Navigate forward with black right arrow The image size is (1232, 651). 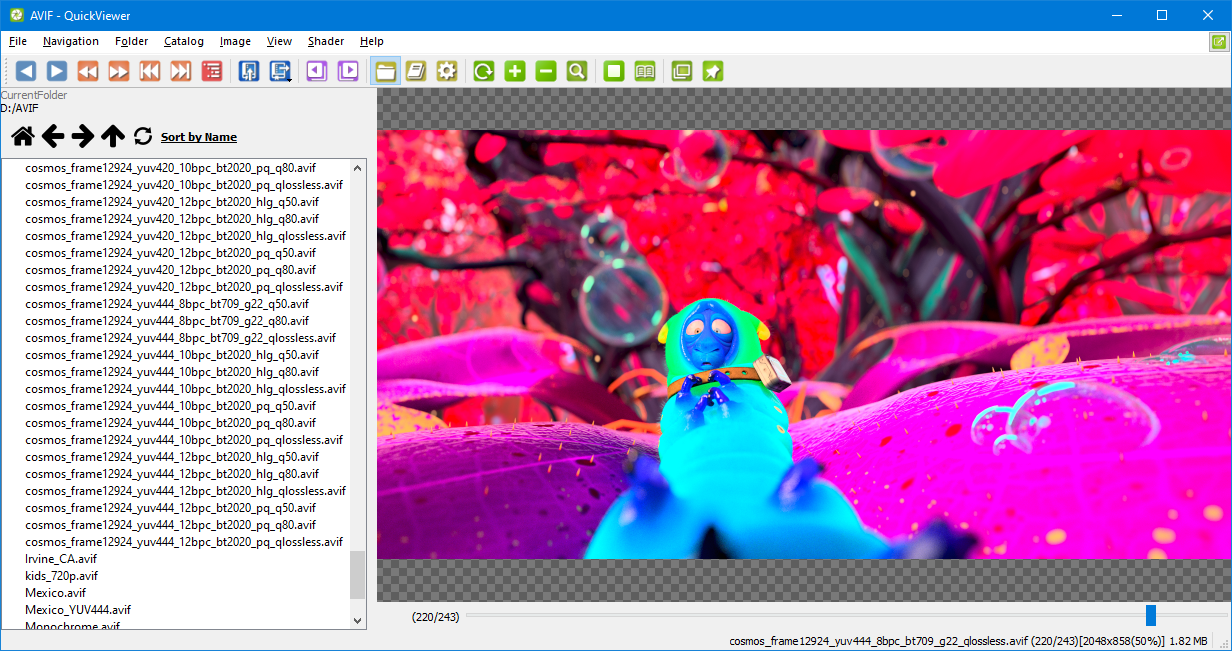[83, 136]
